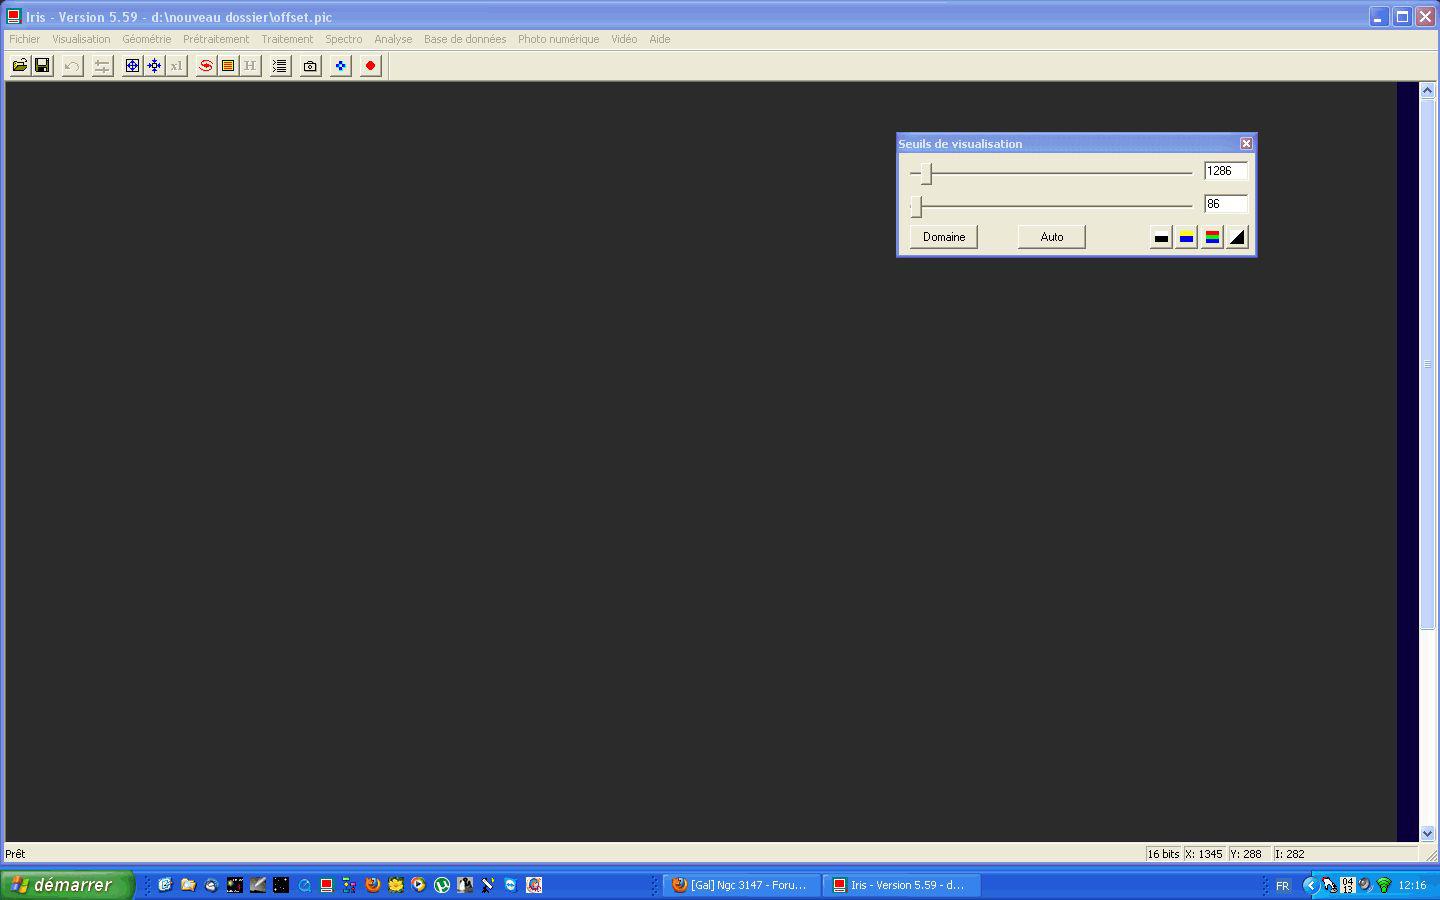
Task: Click the vertical scrollbar down arrow
Action: (x=1427, y=833)
